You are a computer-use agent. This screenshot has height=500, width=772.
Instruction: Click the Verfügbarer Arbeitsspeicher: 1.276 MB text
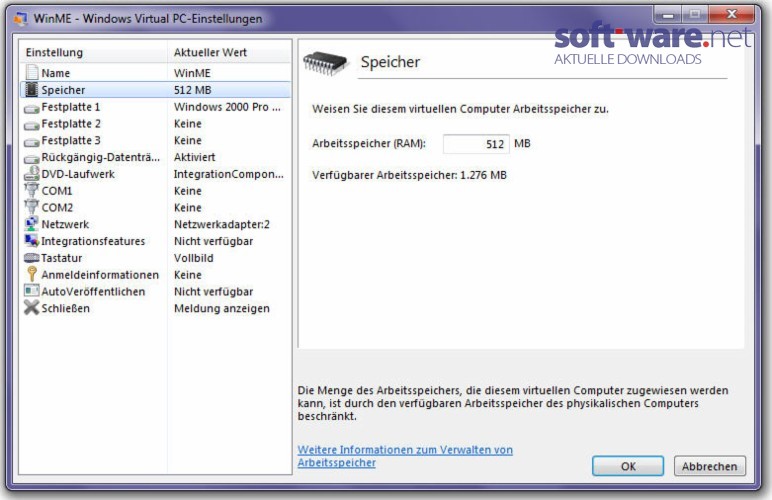(409, 175)
